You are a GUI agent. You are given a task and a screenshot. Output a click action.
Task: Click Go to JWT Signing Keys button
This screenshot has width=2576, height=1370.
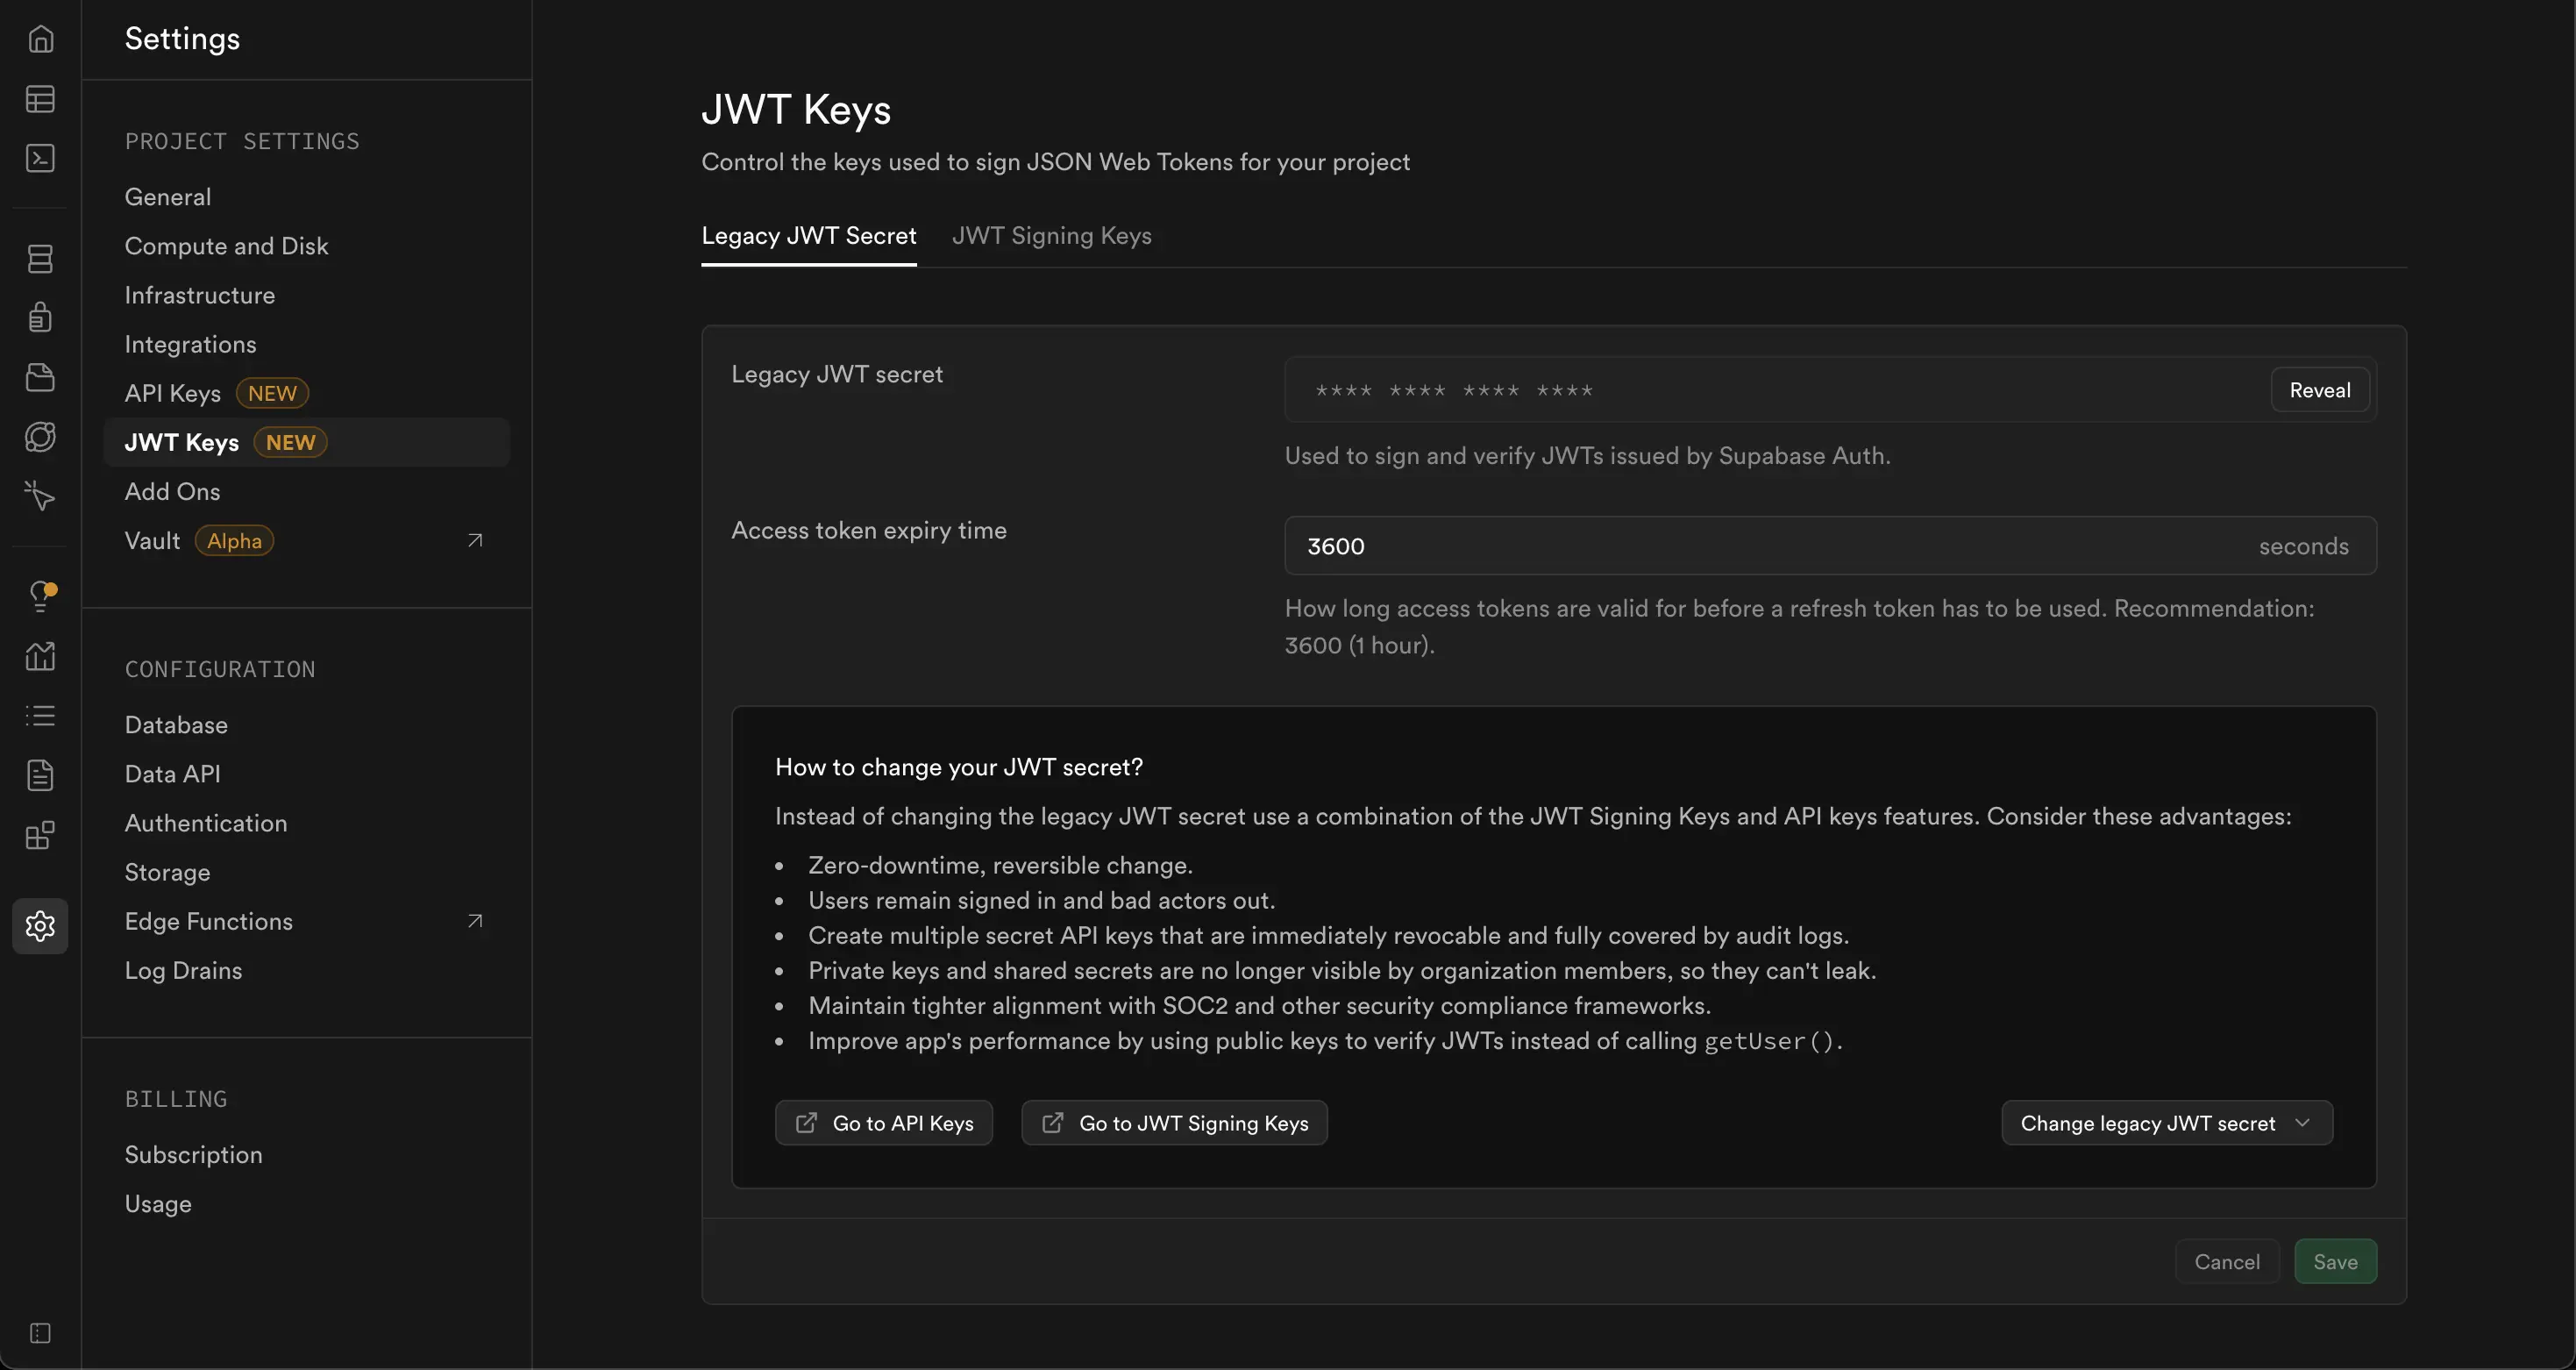(1174, 1123)
